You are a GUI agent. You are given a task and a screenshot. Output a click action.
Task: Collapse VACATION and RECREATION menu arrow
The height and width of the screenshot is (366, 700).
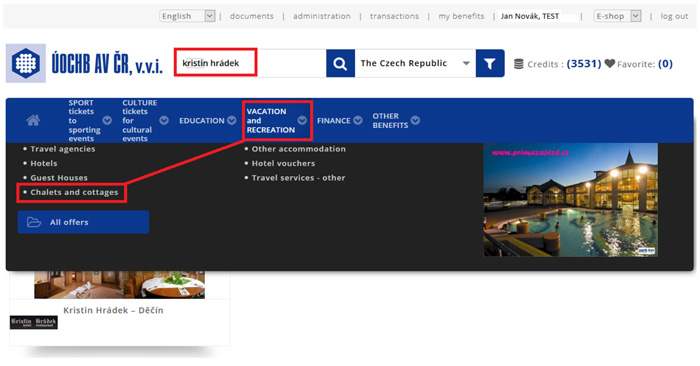point(302,120)
